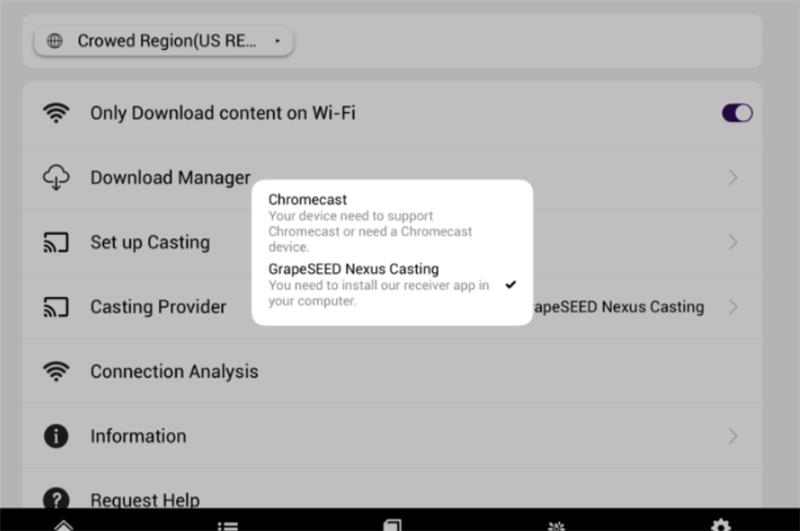Click the globe icon in region selector

coord(55,41)
